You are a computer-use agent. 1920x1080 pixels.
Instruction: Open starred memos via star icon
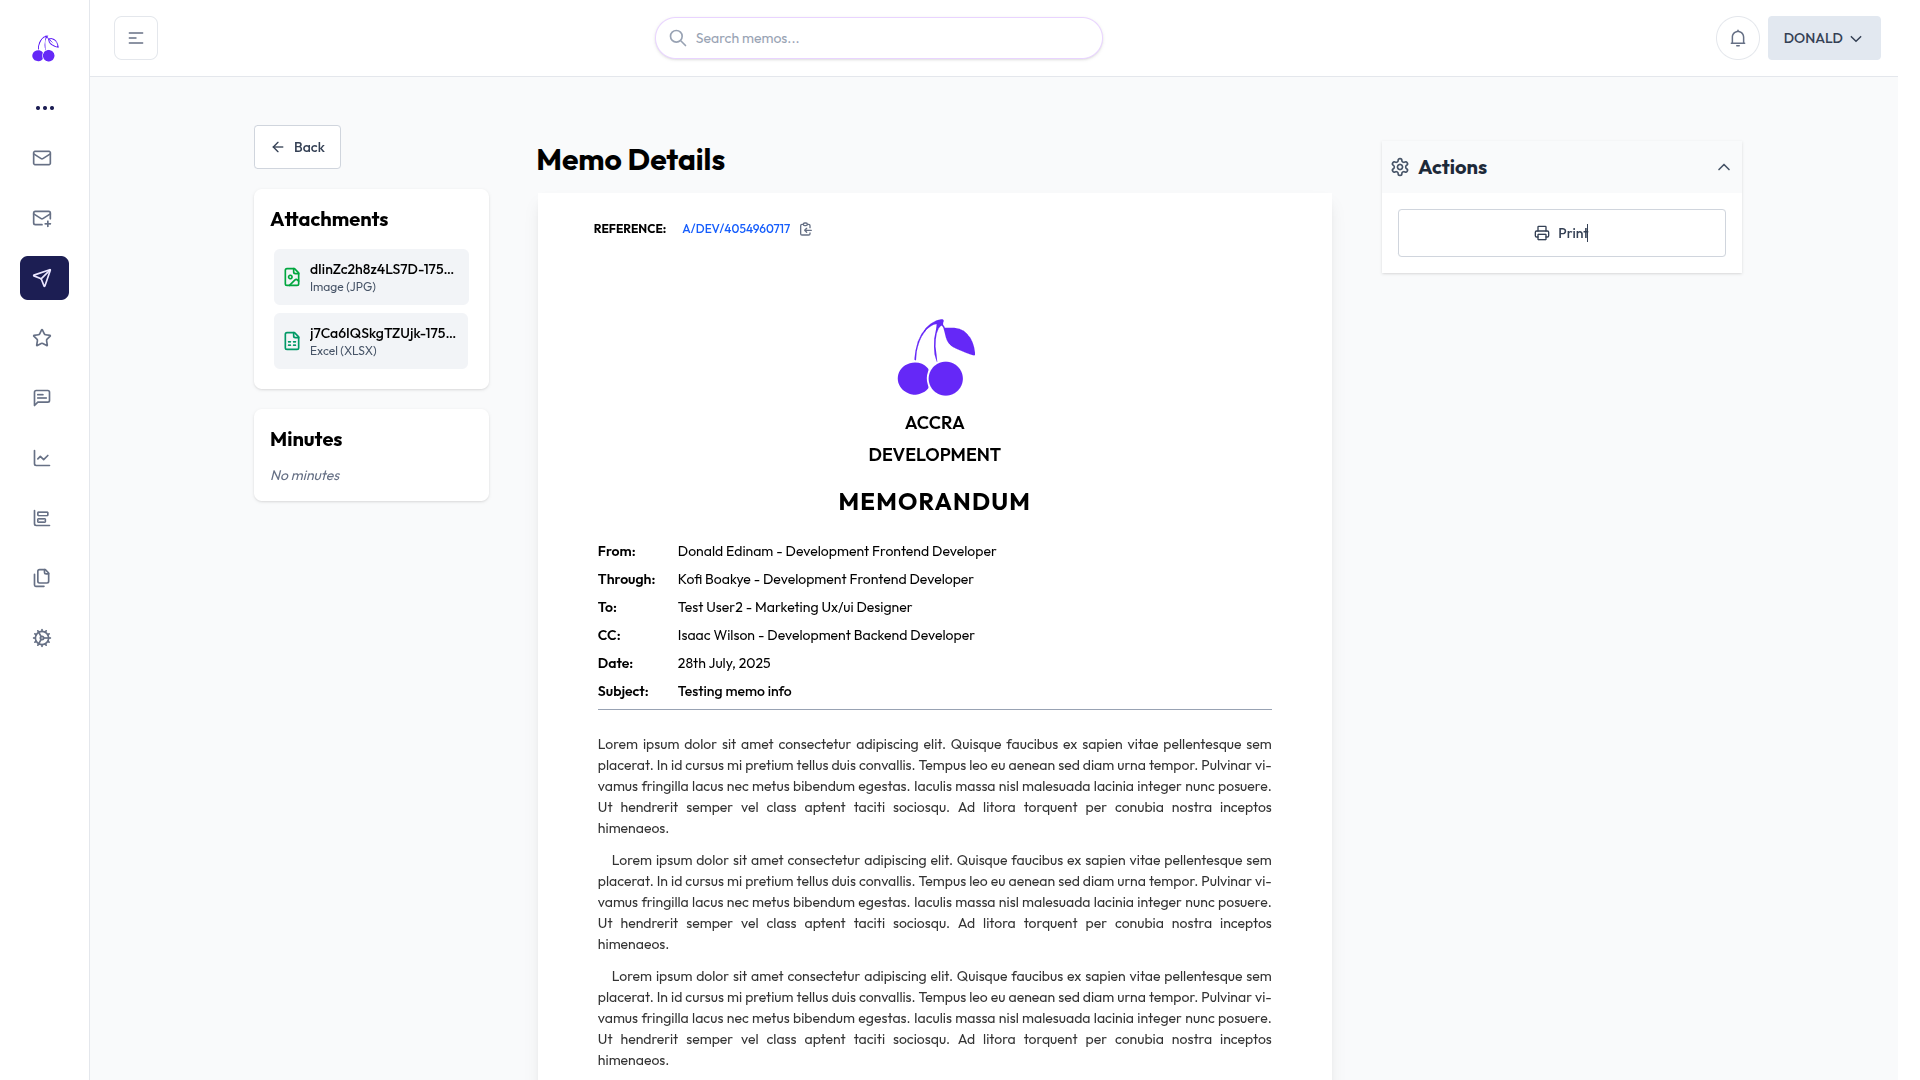(42, 338)
